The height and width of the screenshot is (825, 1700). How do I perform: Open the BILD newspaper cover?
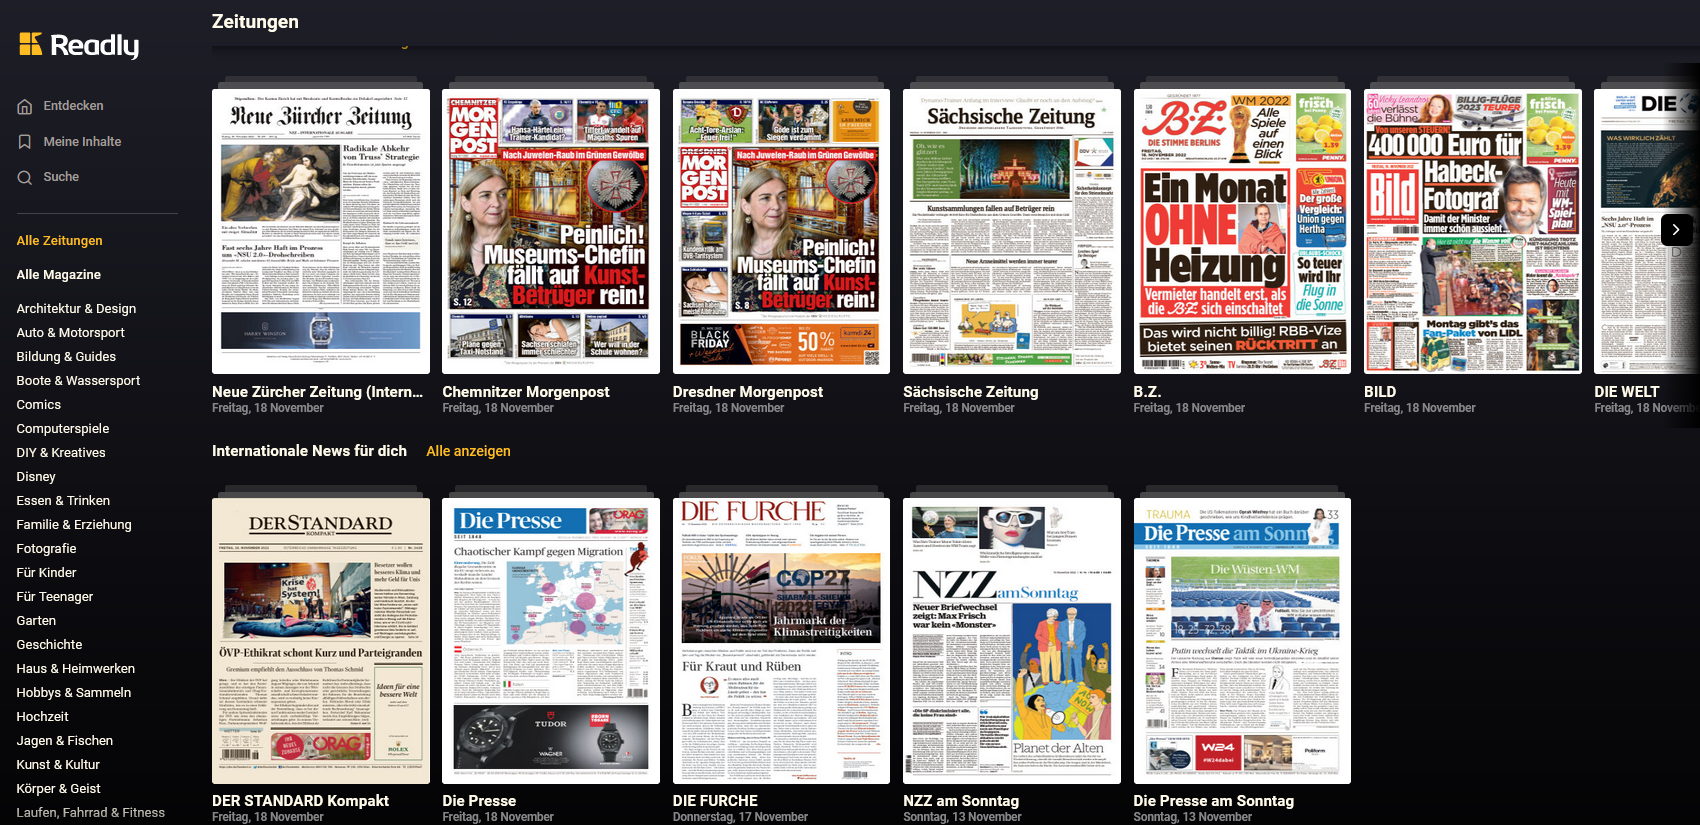tap(1473, 231)
